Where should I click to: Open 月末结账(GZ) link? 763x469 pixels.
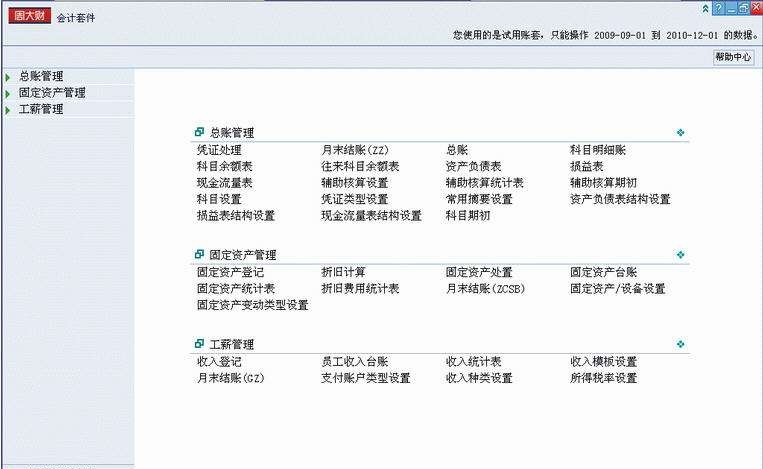coord(231,378)
